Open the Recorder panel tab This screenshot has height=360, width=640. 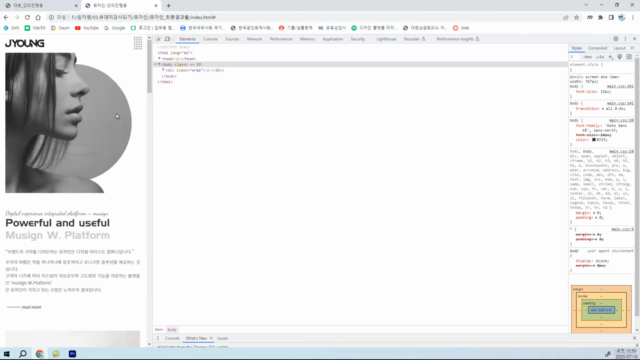click(x=414, y=39)
